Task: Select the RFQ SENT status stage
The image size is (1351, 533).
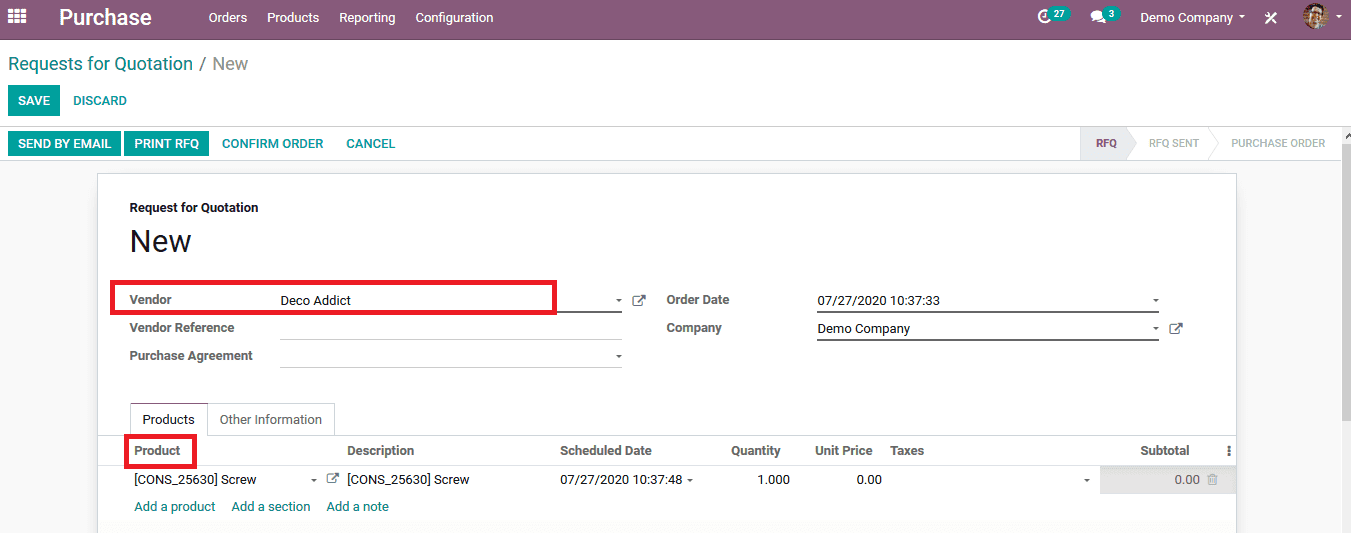Action: pos(1173,143)
